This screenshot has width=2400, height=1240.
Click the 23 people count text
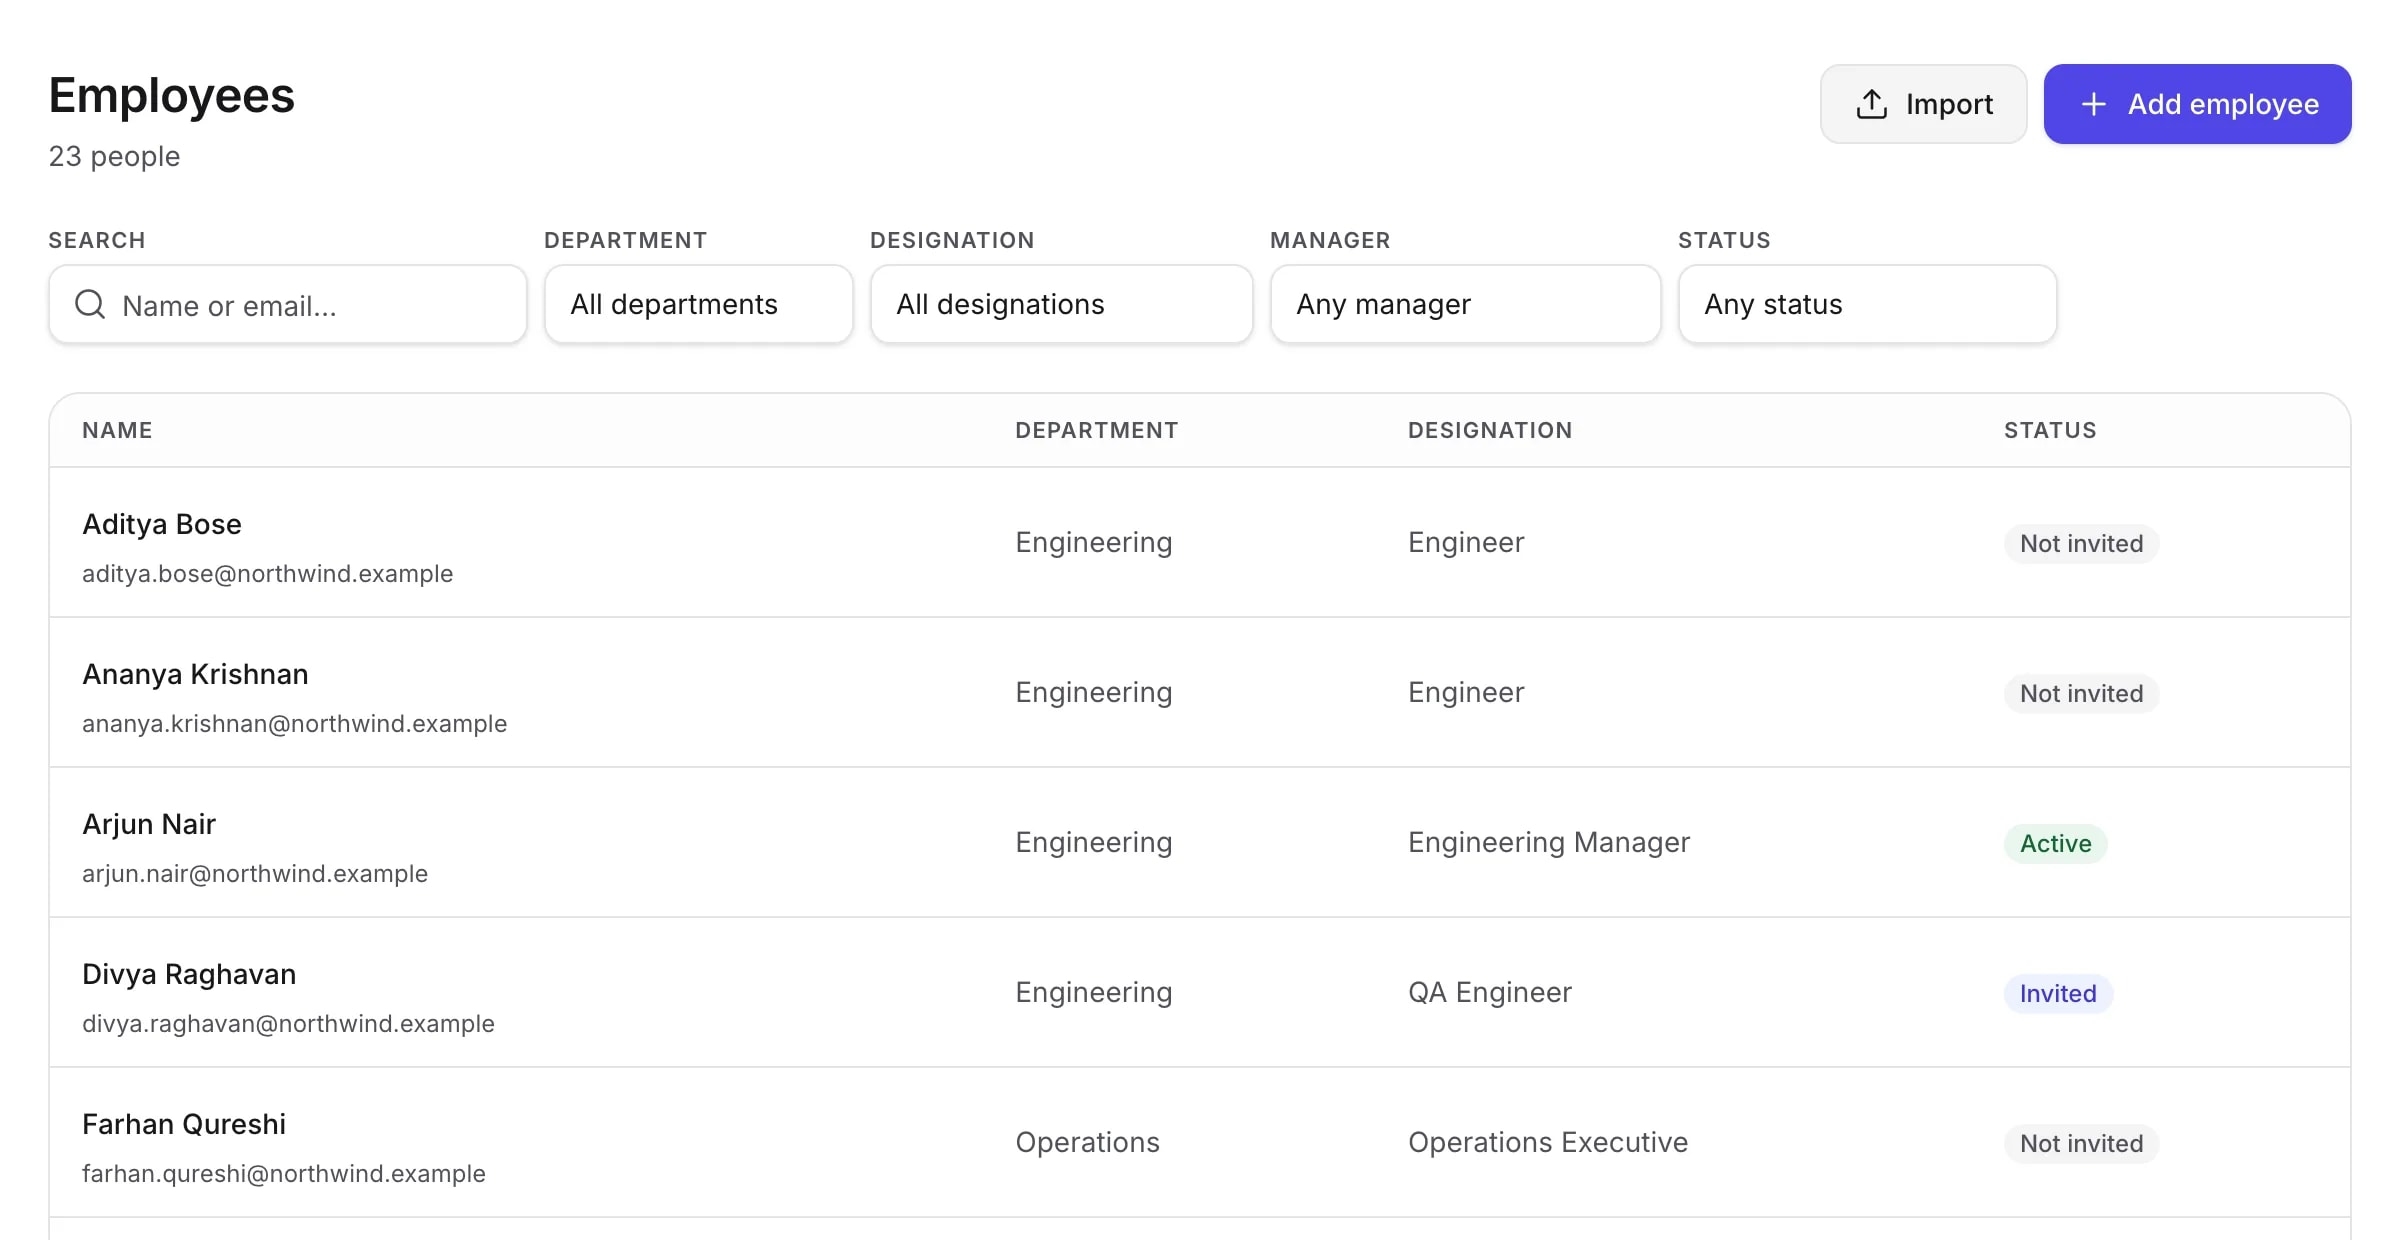tap(114, 156)
